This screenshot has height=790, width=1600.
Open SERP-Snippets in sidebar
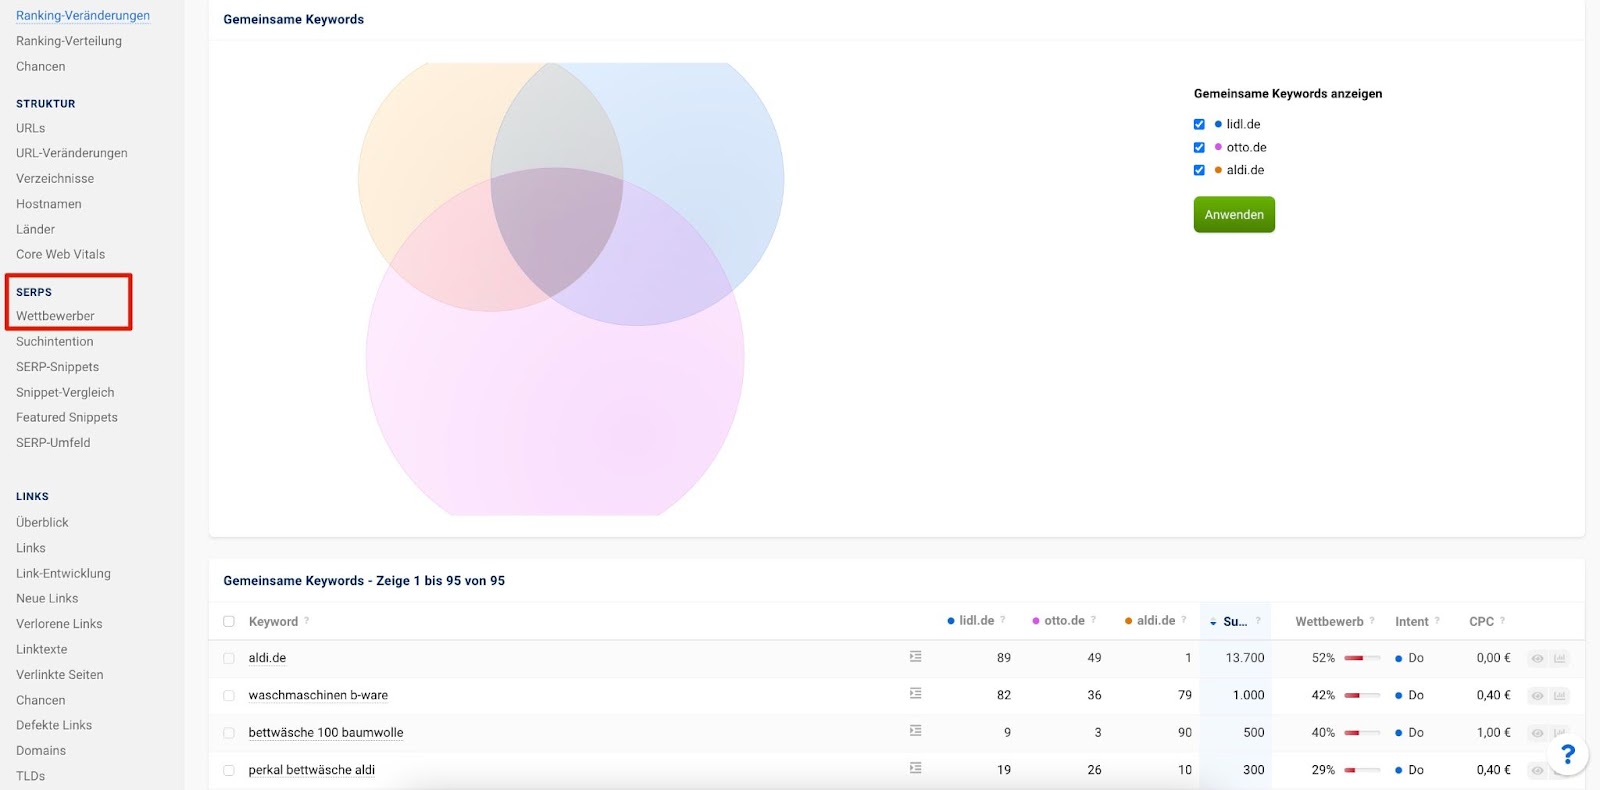57,367
